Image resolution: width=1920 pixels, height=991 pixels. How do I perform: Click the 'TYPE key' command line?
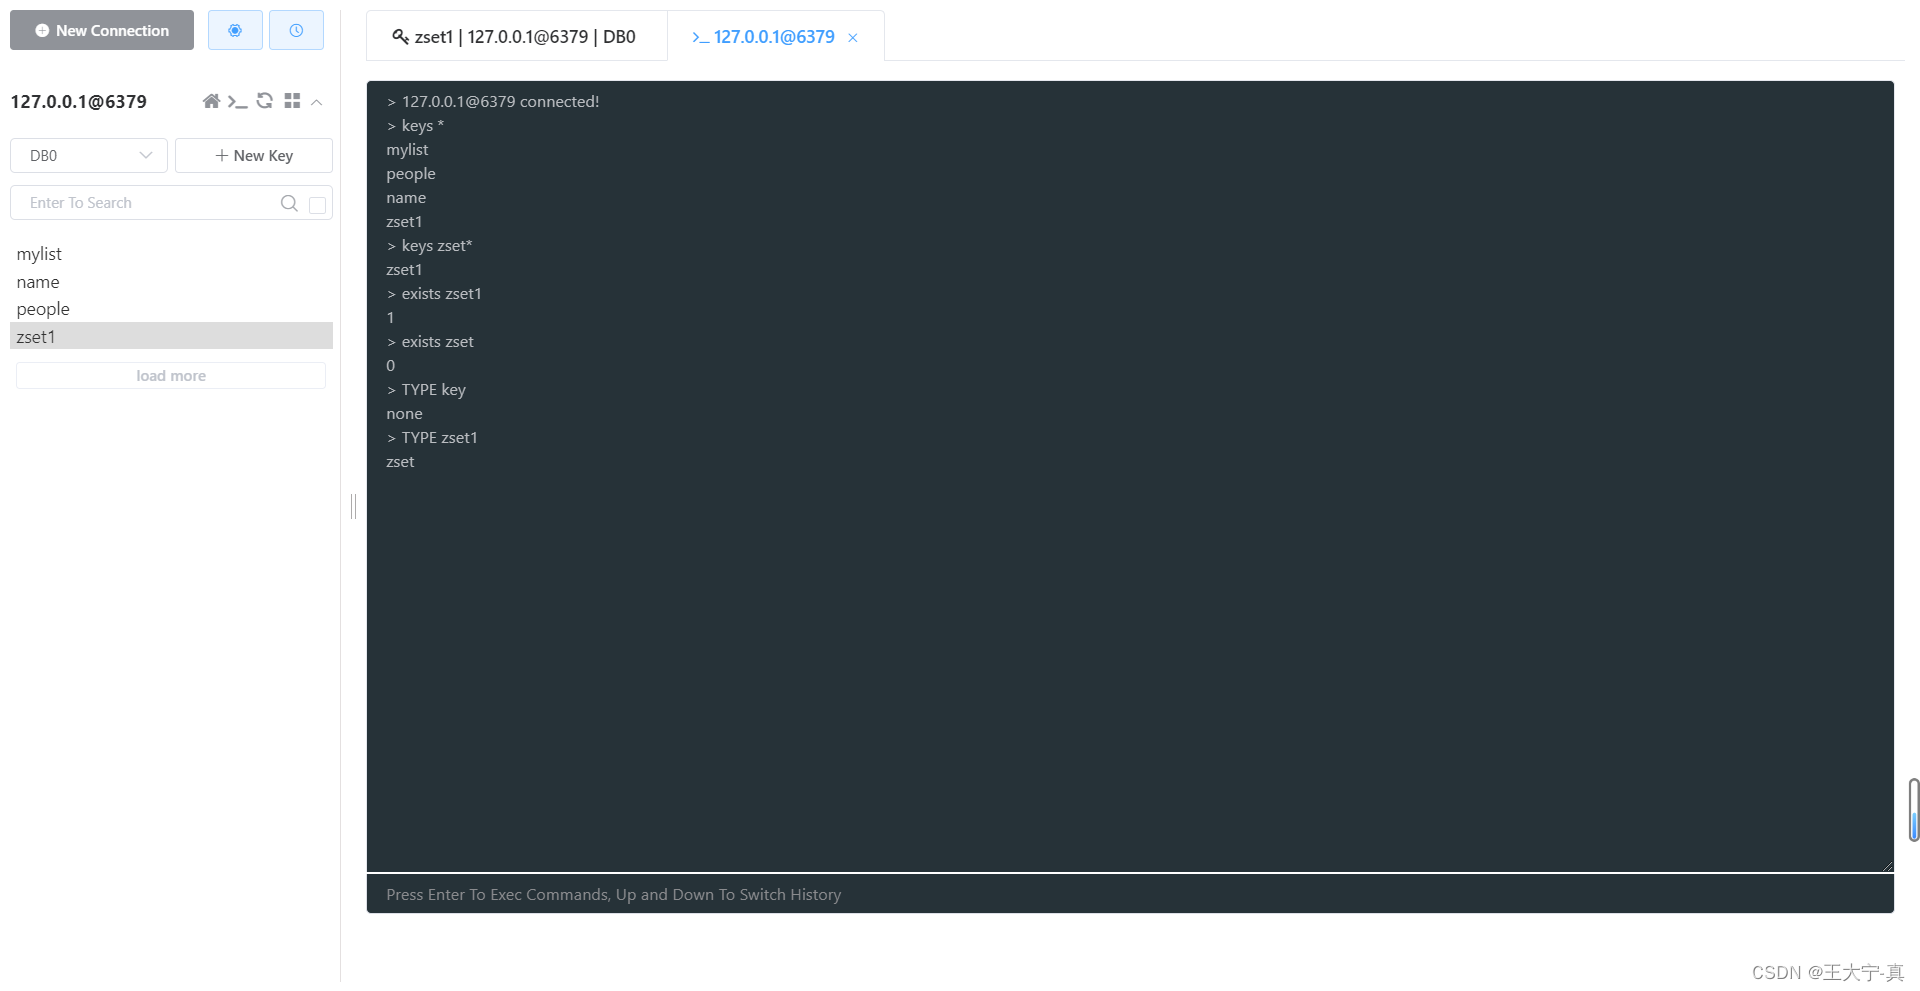coord(426,390)
